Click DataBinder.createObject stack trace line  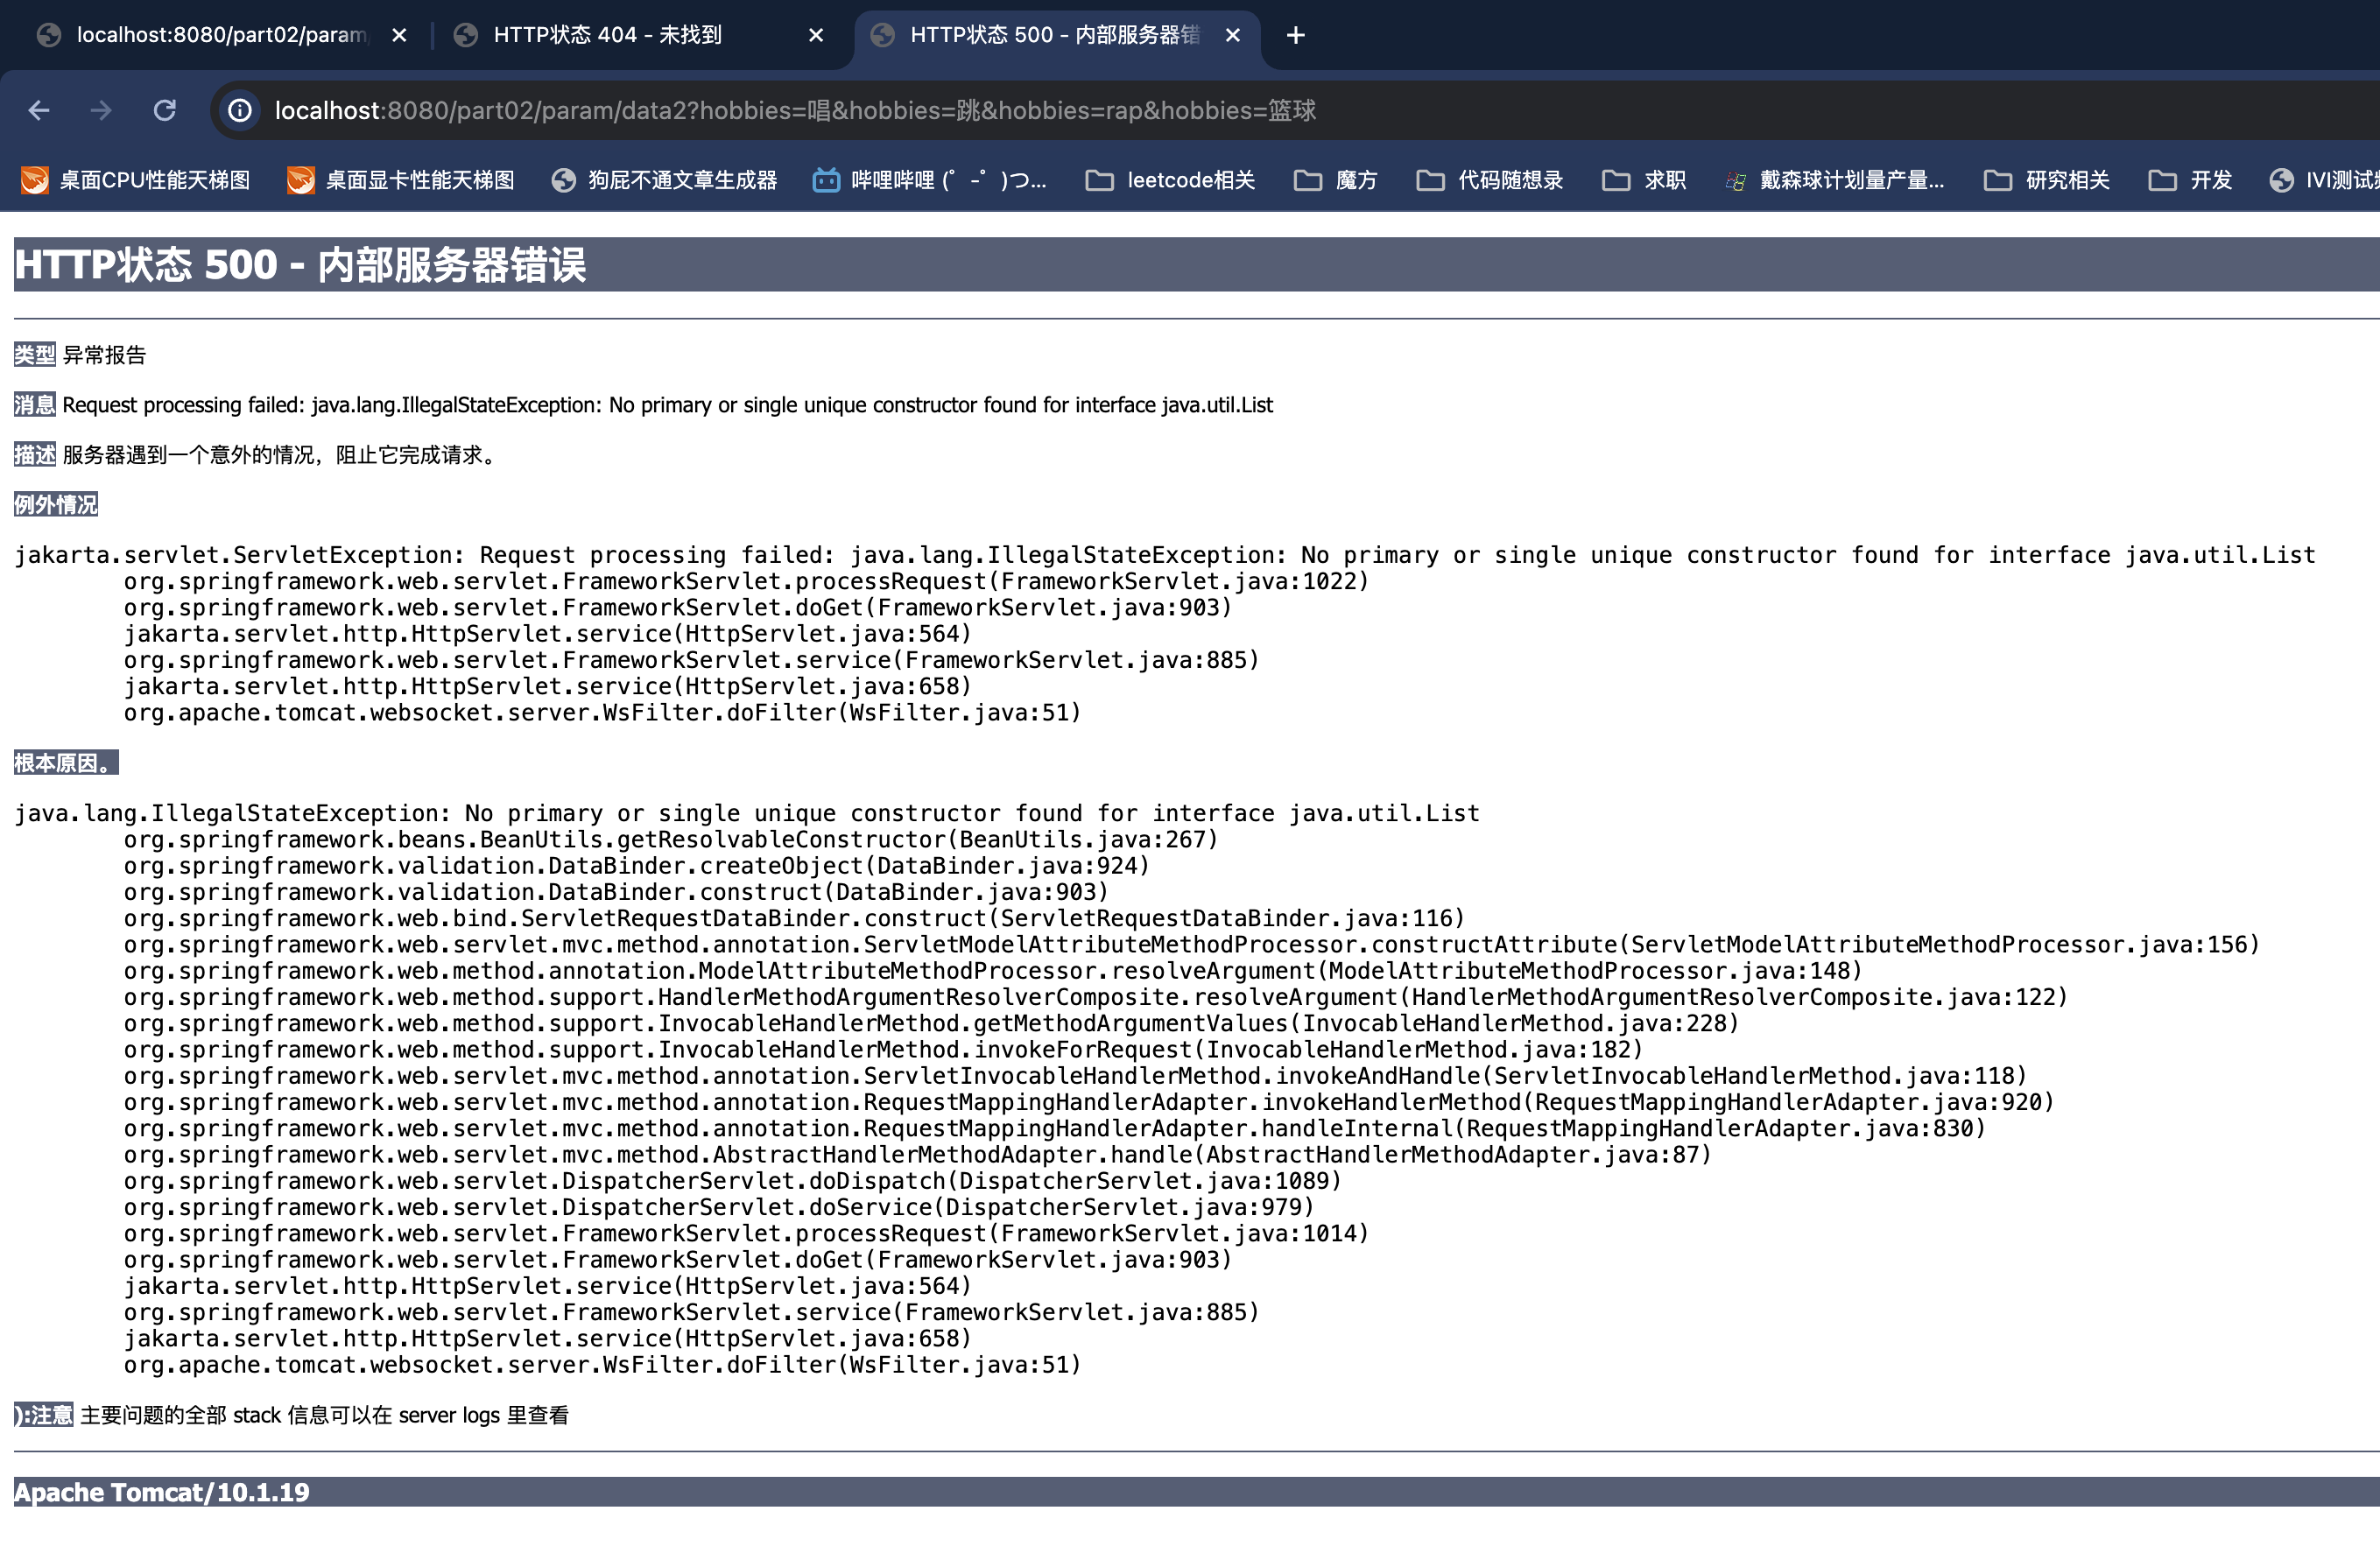tap(637, 865)
